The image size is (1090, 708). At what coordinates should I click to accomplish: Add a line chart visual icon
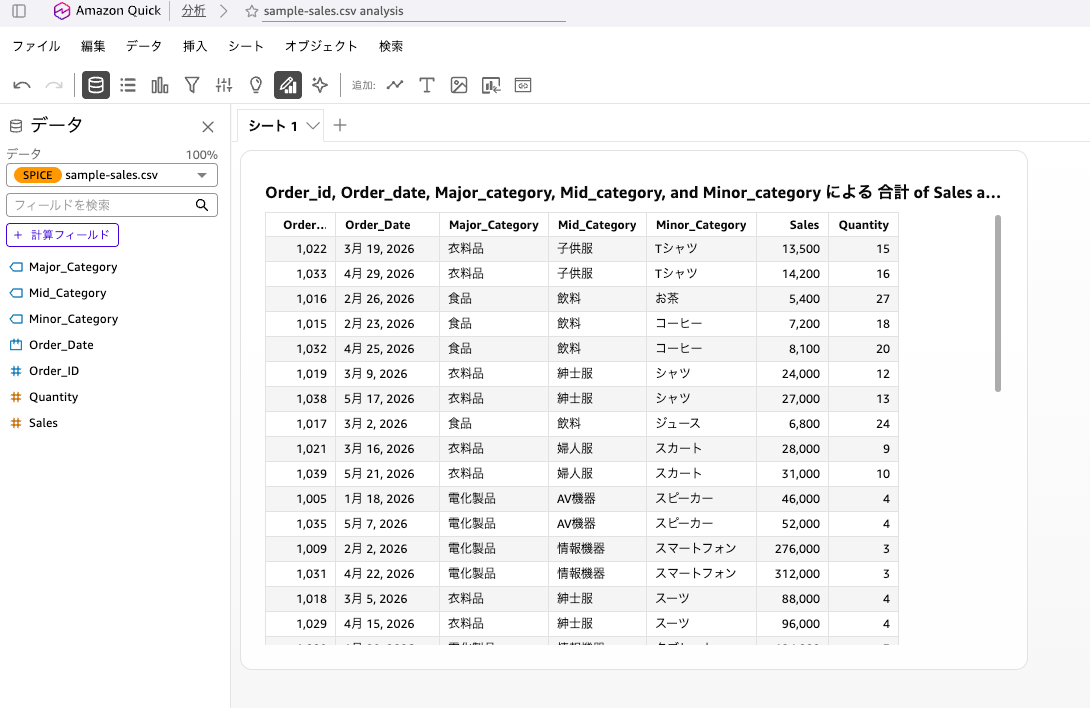tap(395, 85)
